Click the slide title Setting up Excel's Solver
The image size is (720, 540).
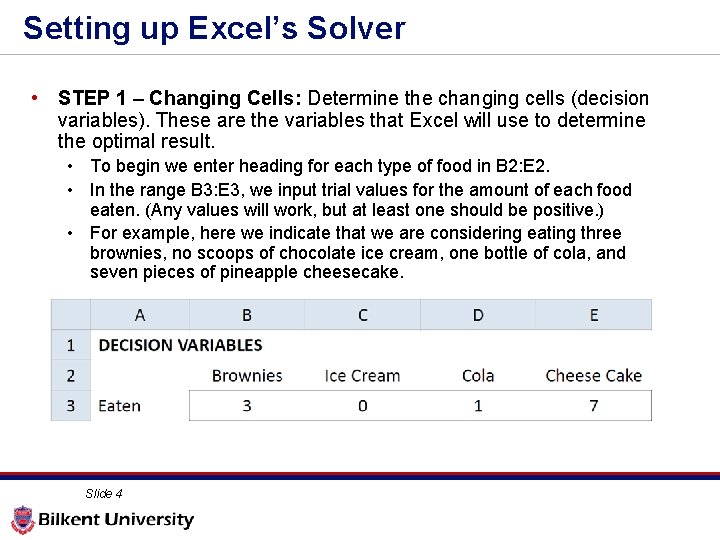[x=214, y=28]
